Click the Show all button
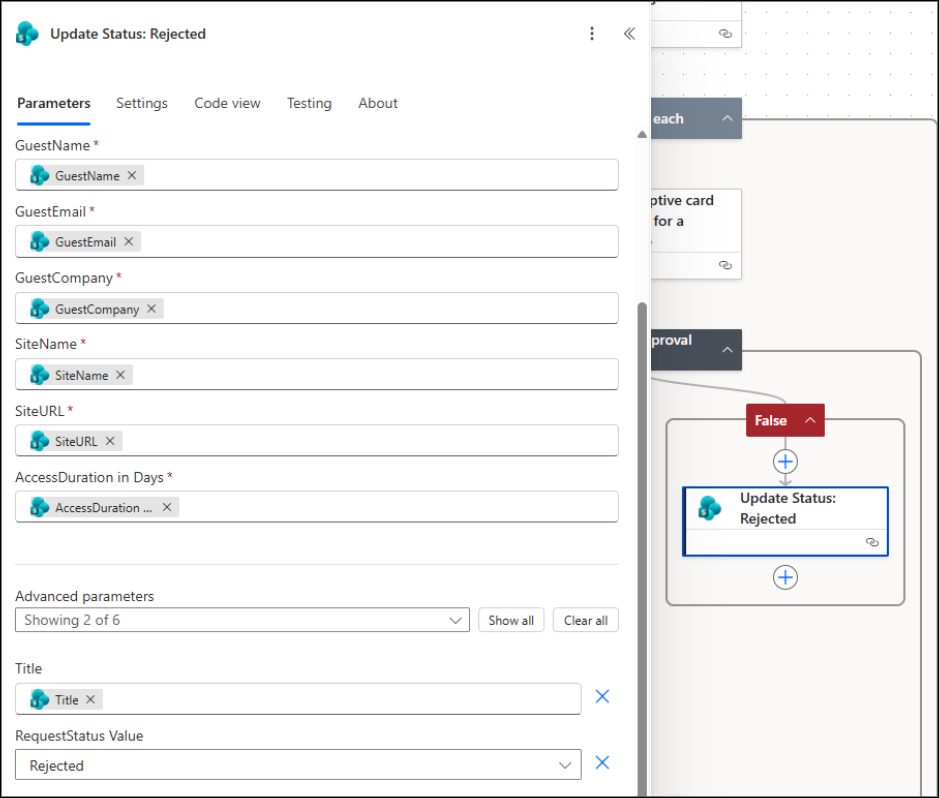The width and height of the screenshot is (939, 798). 511,620
